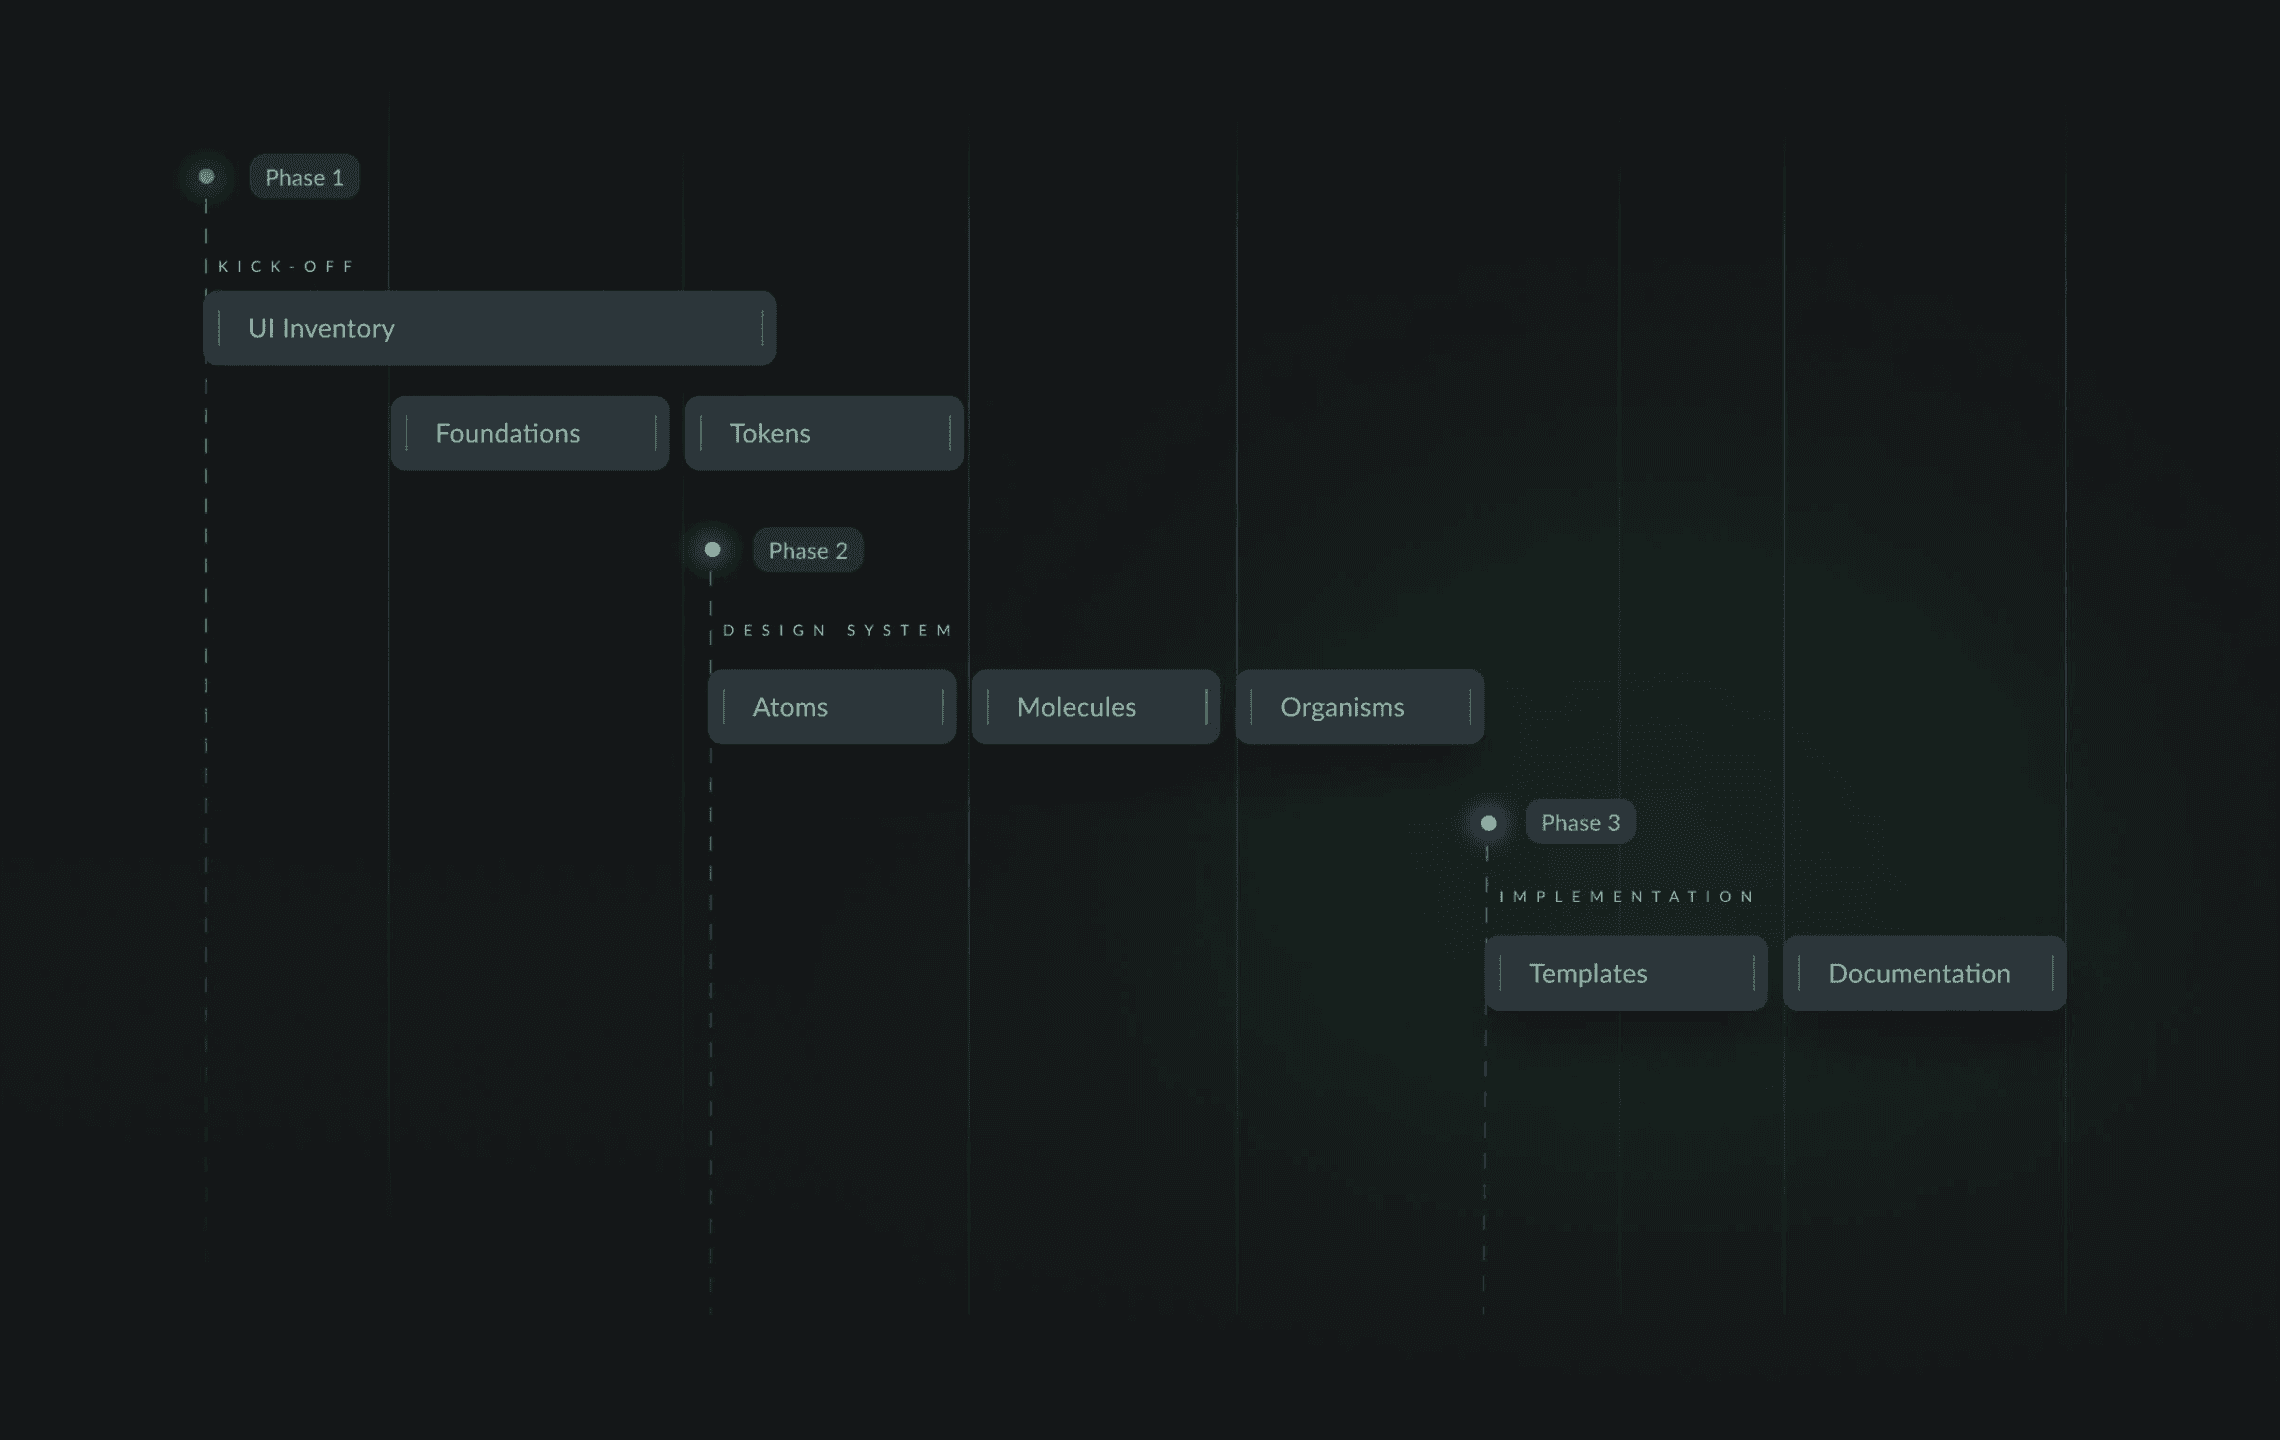This screenshot has width=2280, height=1440.
Task: Select the Foundations task bar
Action: point(529,434)
